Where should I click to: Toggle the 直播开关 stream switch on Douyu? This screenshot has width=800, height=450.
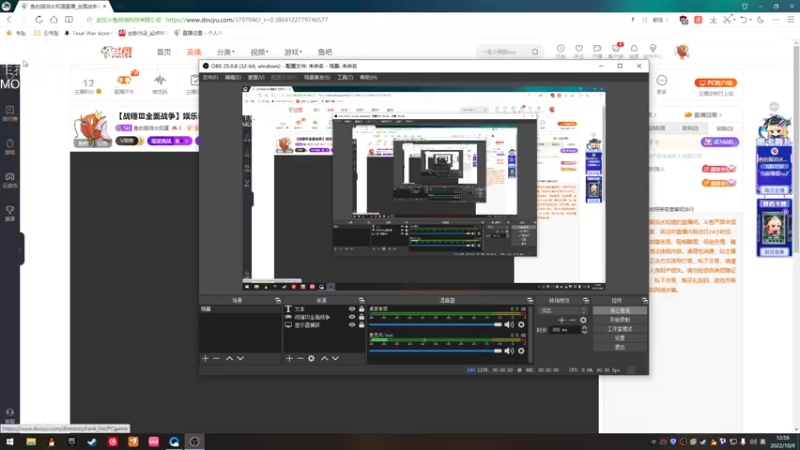[x=124, y=83]
